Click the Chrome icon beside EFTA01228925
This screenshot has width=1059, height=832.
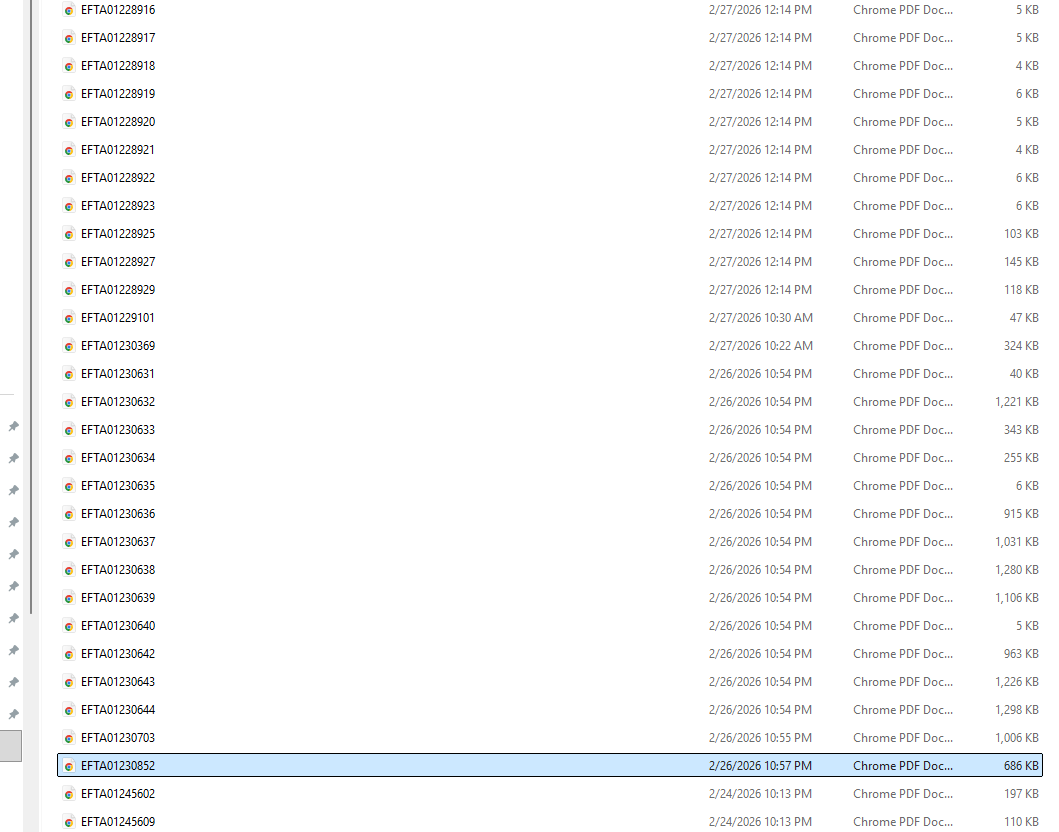click(69, 234)
